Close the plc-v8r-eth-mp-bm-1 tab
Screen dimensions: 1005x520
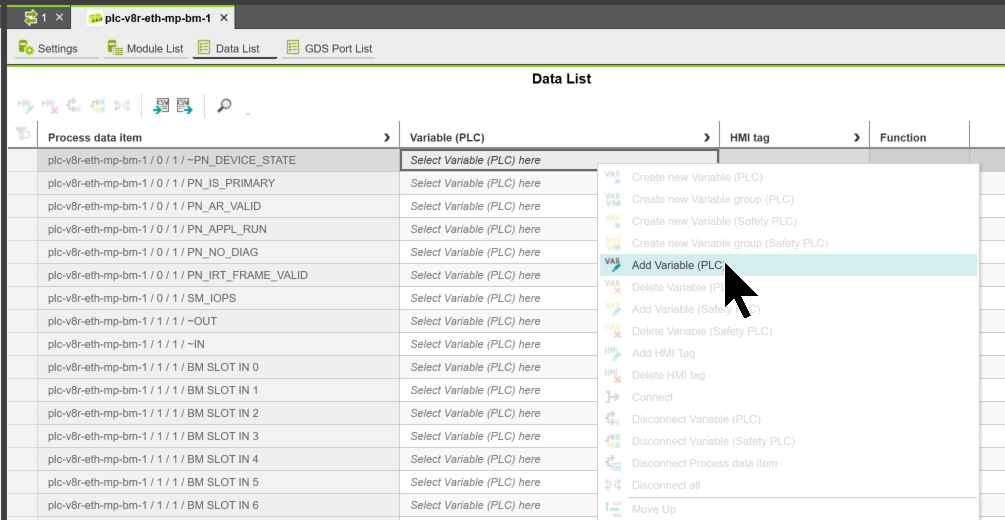click(x=224, y=18)
